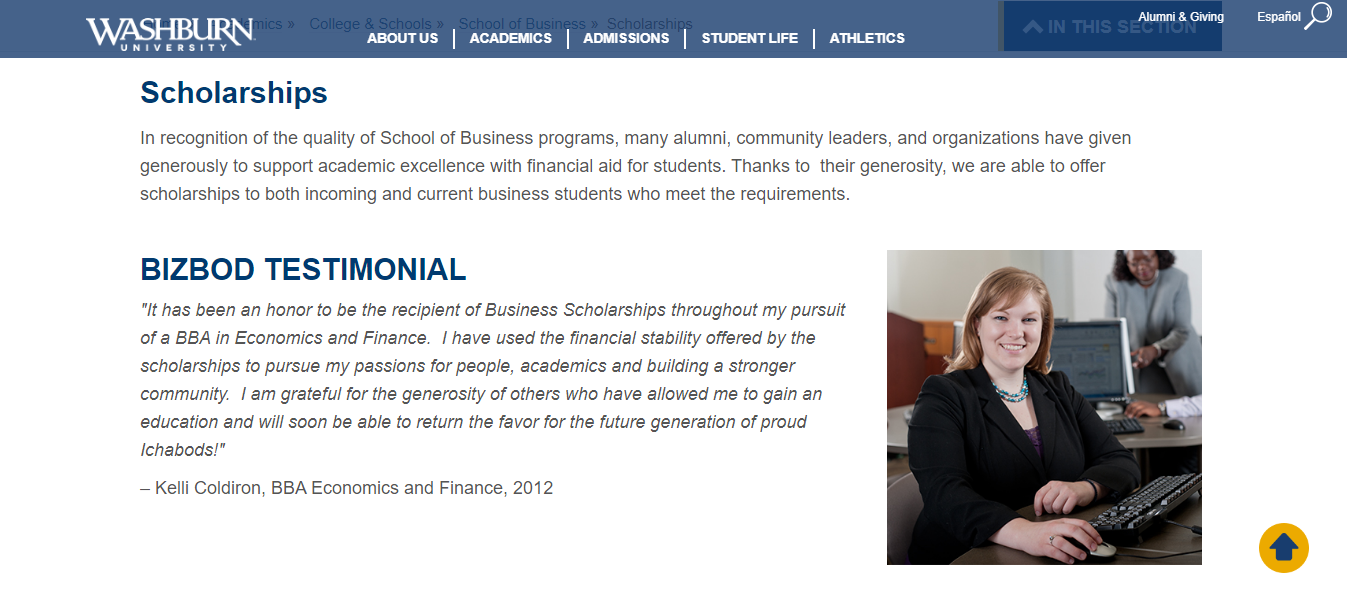This screenshot has width=1347, height=616.
Task: Click the yellow scroll-to-top arrow button
Action: pos(1283,548)
